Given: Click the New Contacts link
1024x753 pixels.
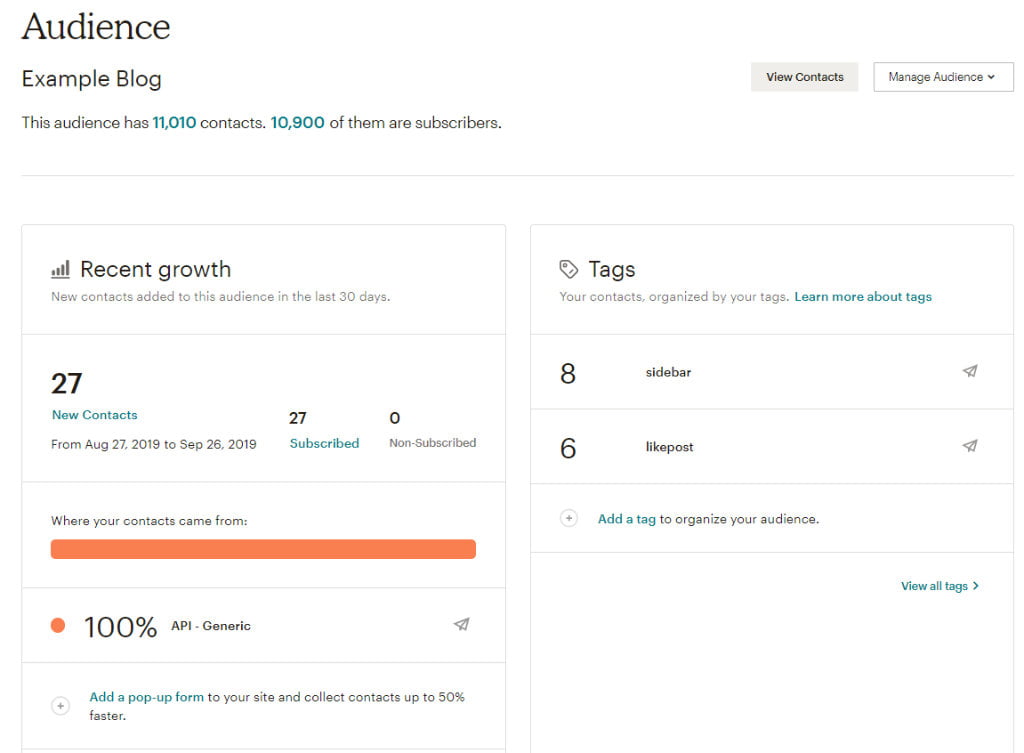Looking at the screenshot, I should click(x=94, y=414).
